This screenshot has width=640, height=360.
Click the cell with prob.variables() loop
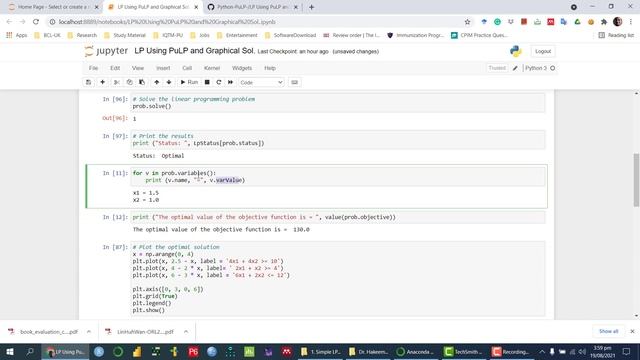click(338, 176)
